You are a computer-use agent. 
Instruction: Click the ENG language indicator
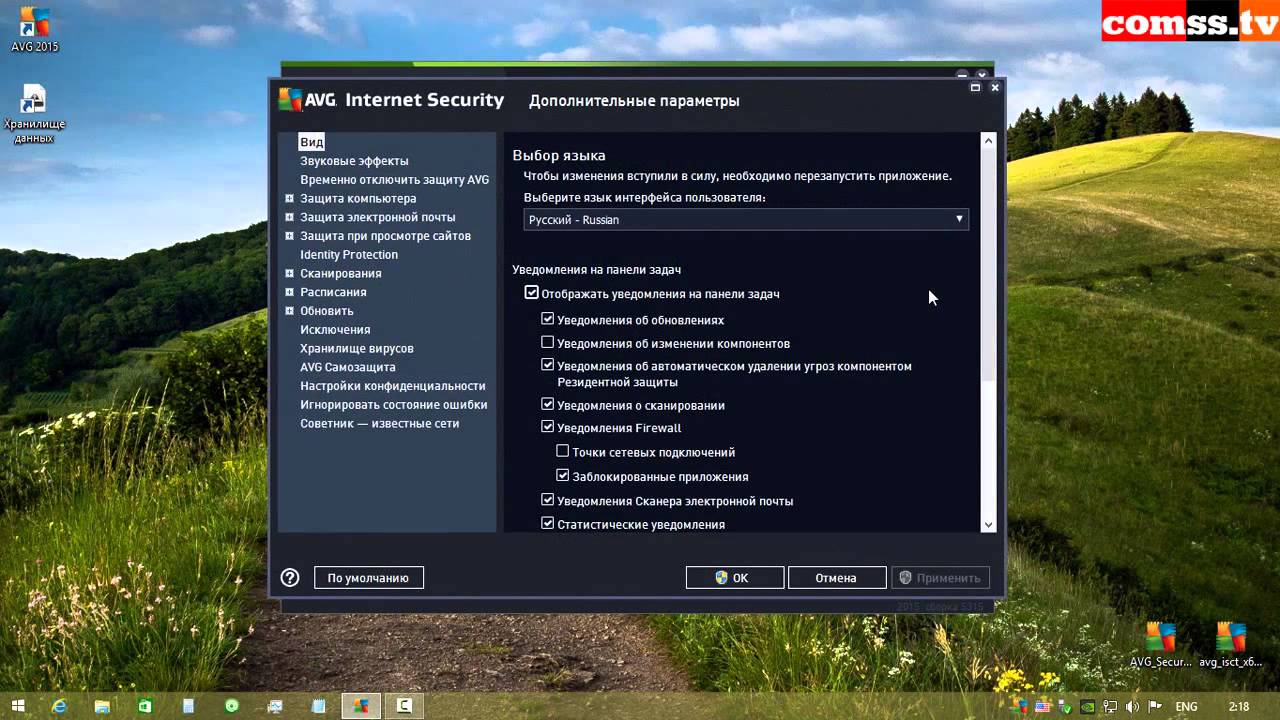coord(1187,706)
